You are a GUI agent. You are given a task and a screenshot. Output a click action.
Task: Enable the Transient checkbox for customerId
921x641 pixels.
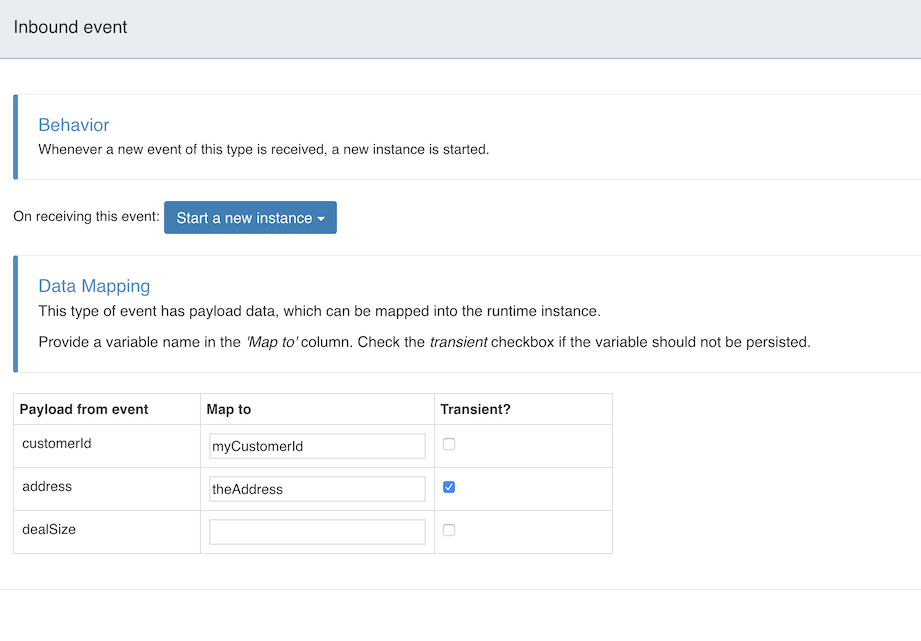pyautogui.click(x=449, y=444)
